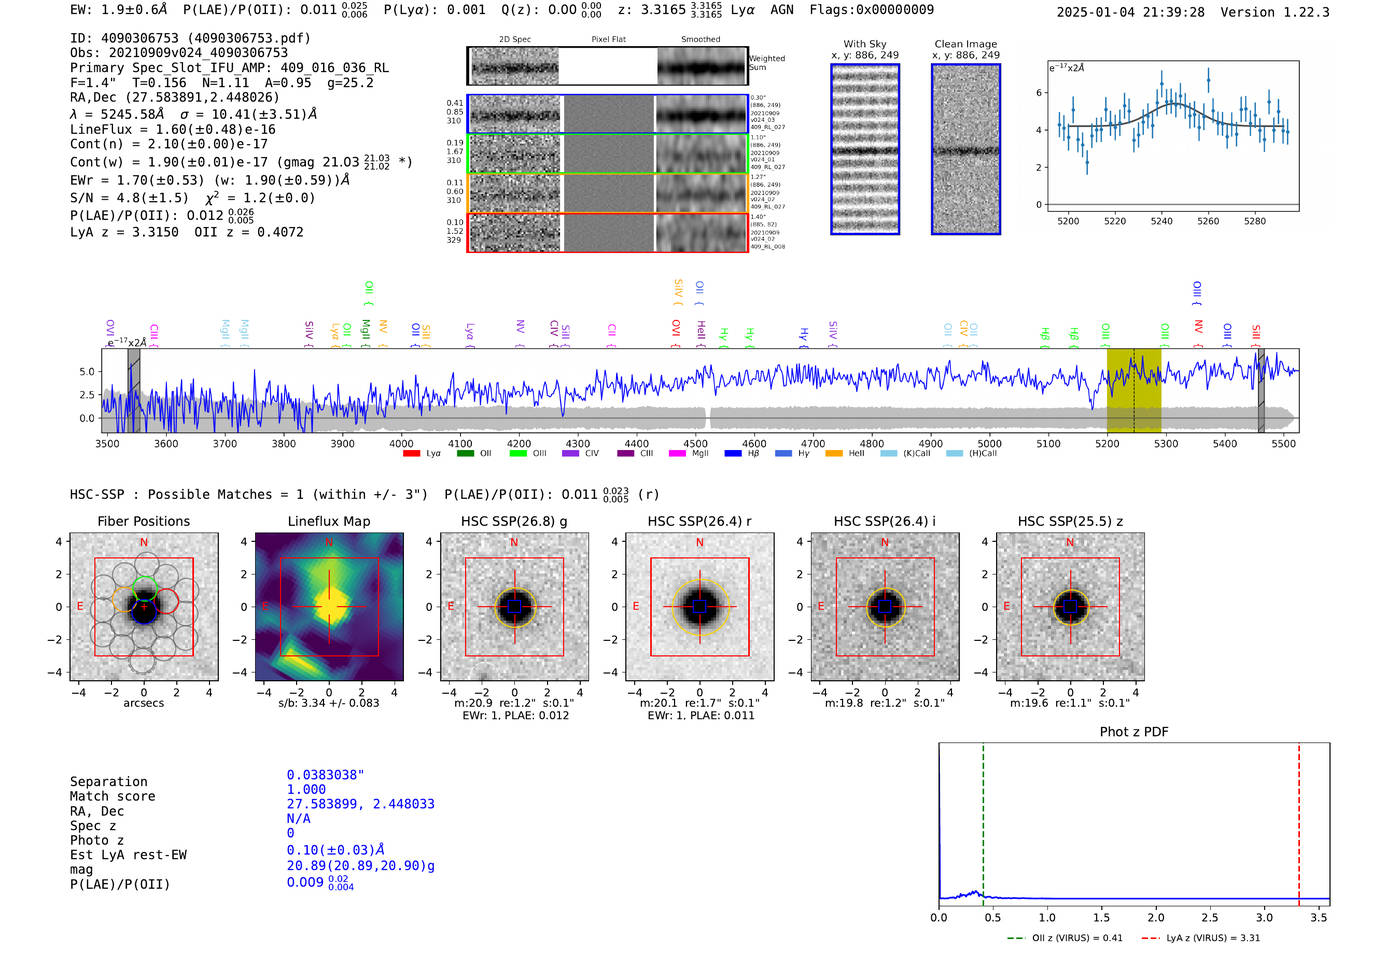Select the Primary Spec_Slot_IFU_AMP line

[x=230, y=68]
